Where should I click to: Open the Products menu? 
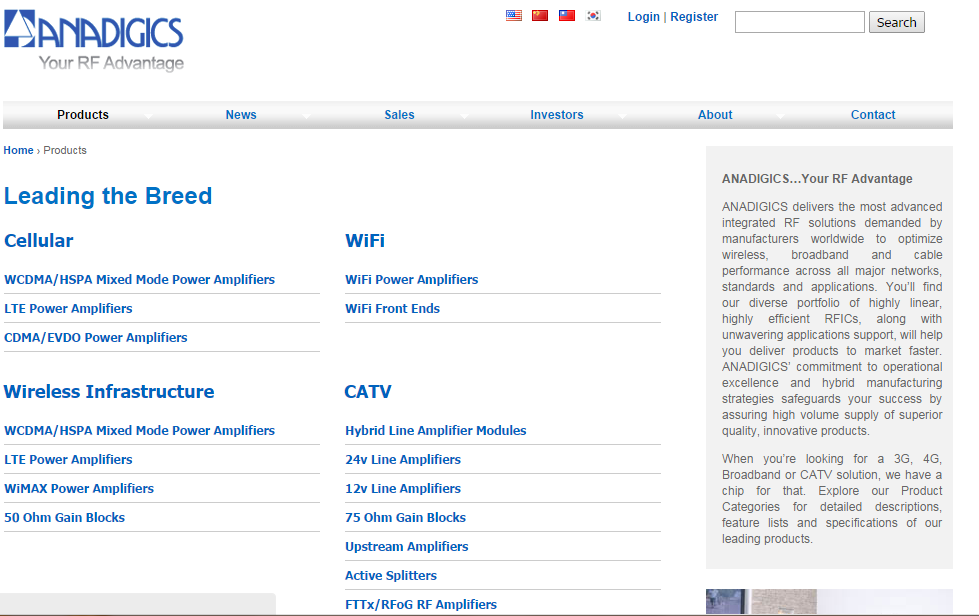(83, 115)
